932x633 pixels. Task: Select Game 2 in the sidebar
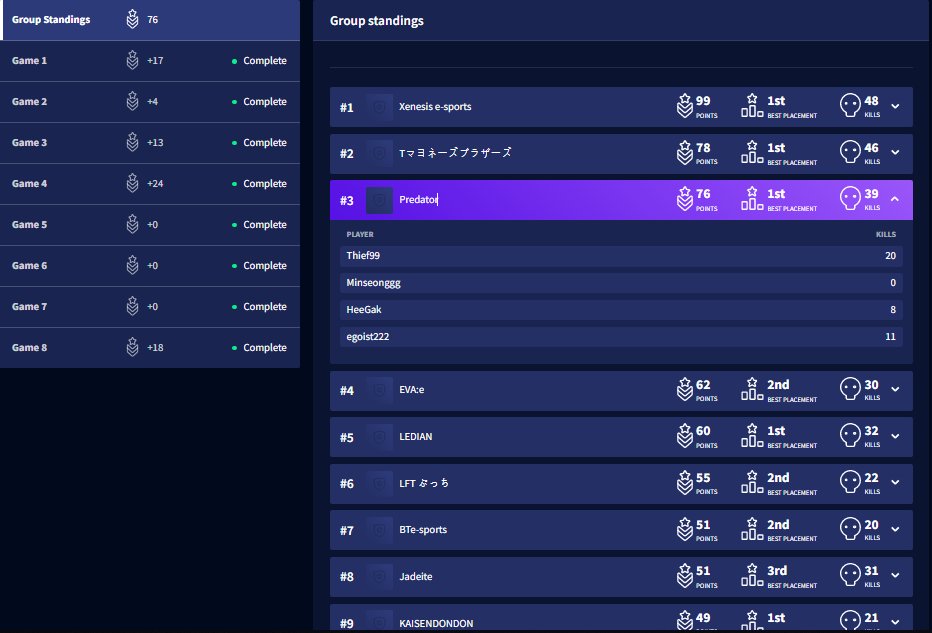coord(150,102)
